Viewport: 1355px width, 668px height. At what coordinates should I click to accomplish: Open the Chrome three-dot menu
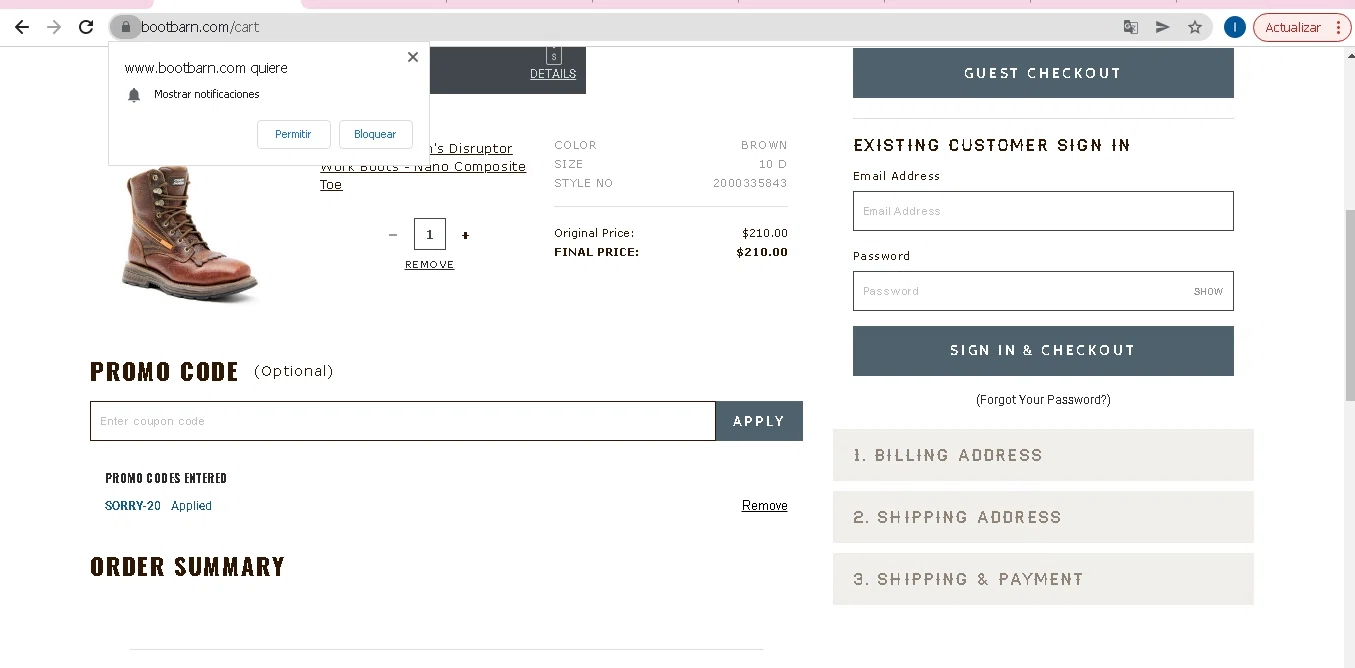click(x=1339, y=27)
